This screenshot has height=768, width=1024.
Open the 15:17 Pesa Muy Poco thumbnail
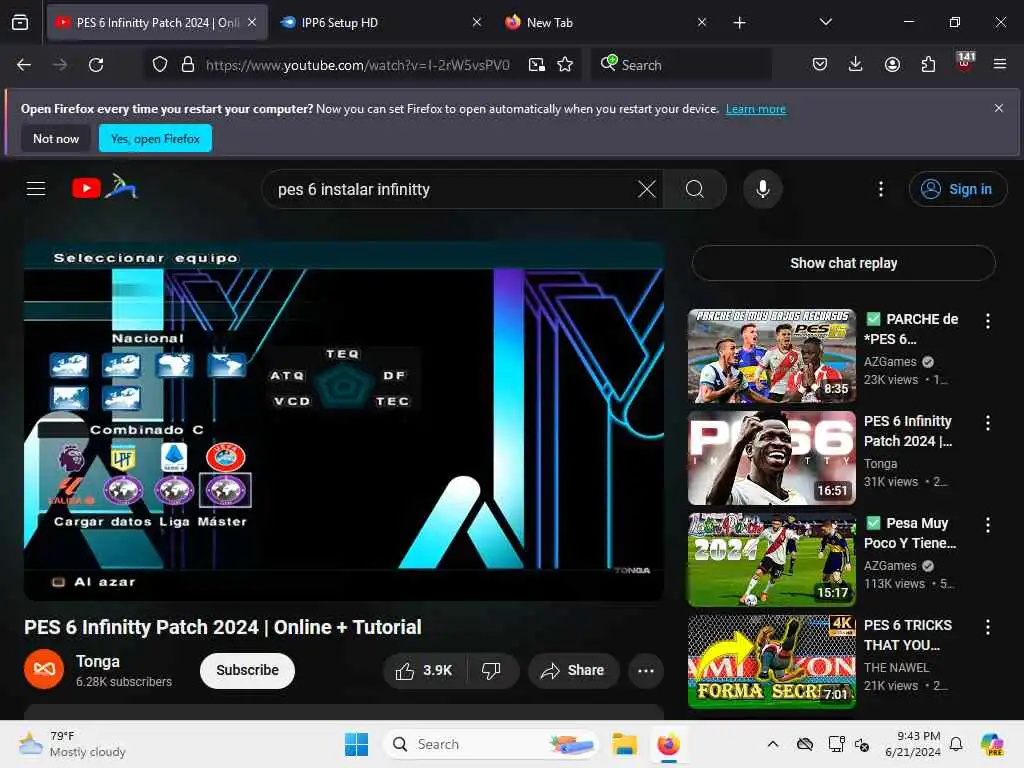(771, 560)
